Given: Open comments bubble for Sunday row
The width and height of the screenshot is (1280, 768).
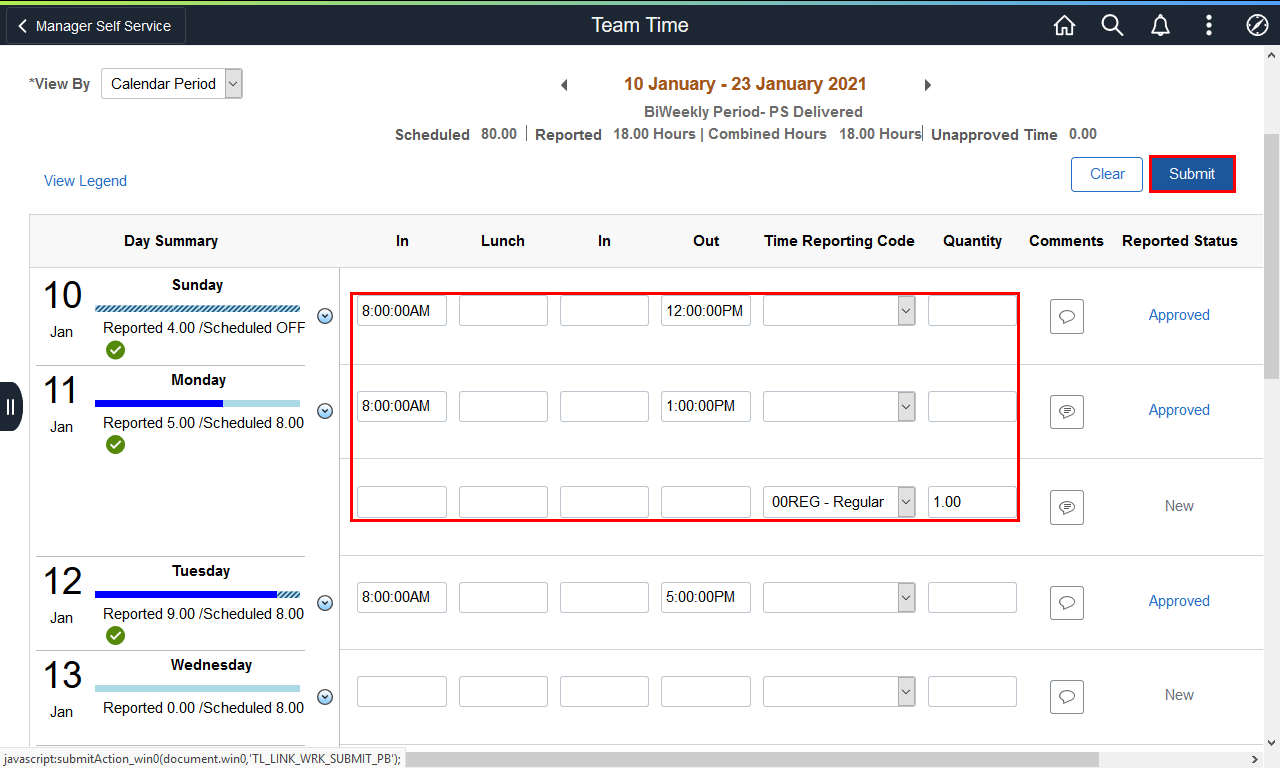Looking at the screenshot, I should click(1067, 317).
